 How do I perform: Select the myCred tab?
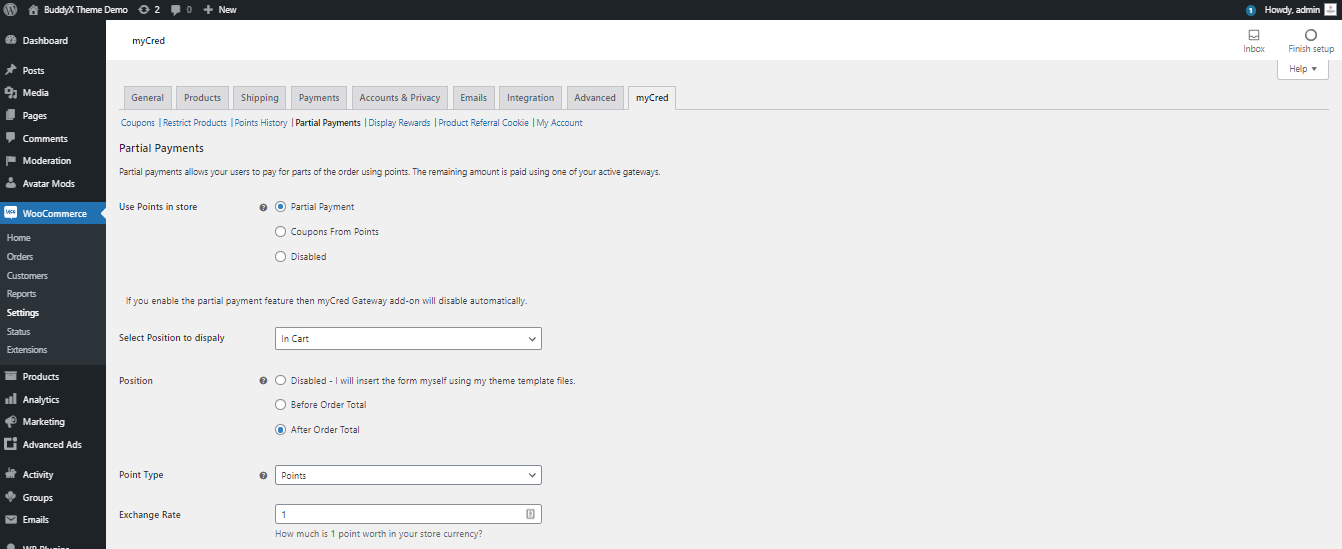tap(652, 97)
